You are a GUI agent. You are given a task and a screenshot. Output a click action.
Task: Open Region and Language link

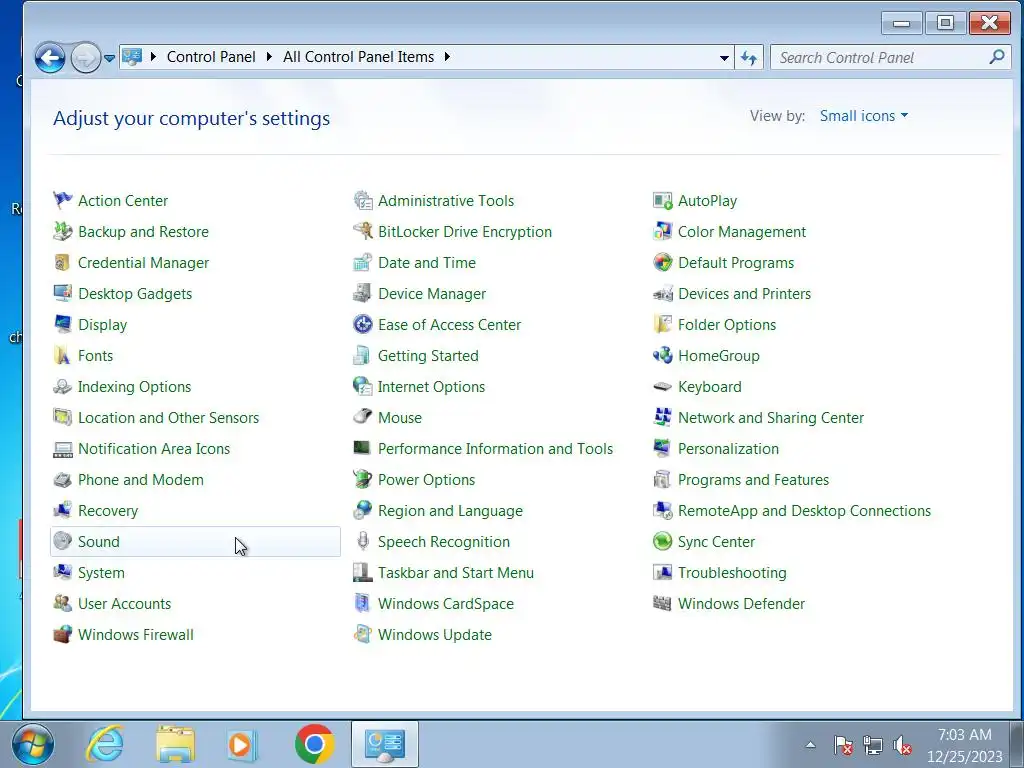coord(451,511)
